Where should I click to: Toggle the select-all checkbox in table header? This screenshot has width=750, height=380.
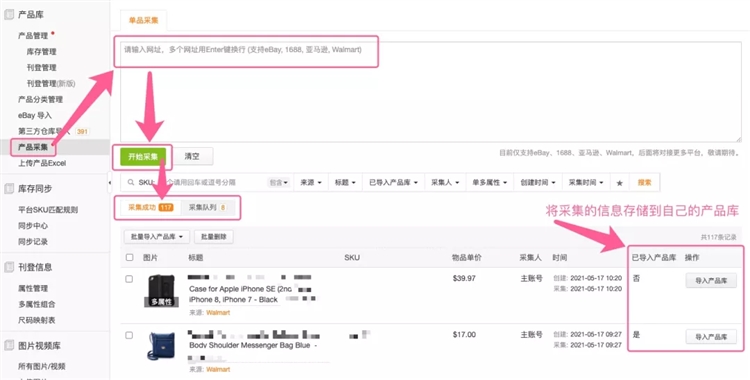[x=129, y=257]
